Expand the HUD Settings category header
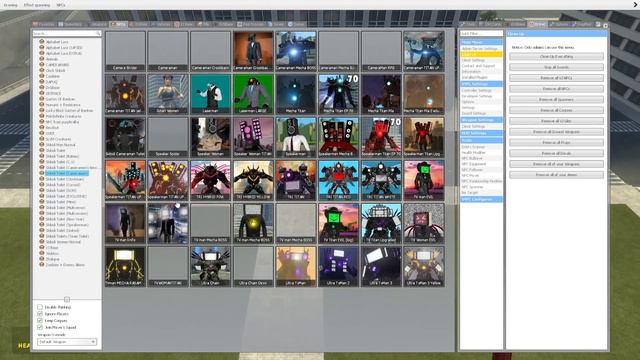 (481, 133)
